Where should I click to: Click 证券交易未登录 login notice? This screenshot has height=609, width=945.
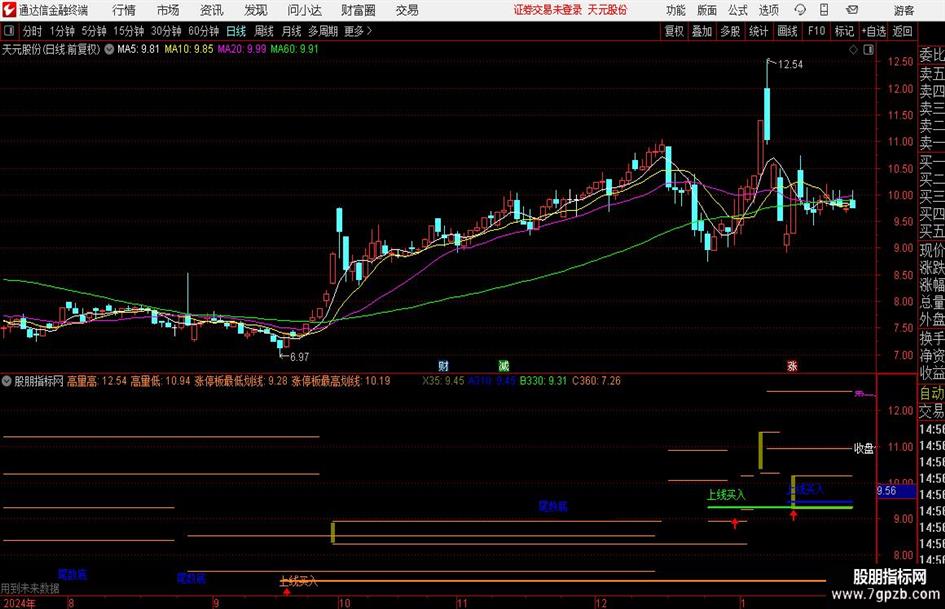click(x=548, y=10)
